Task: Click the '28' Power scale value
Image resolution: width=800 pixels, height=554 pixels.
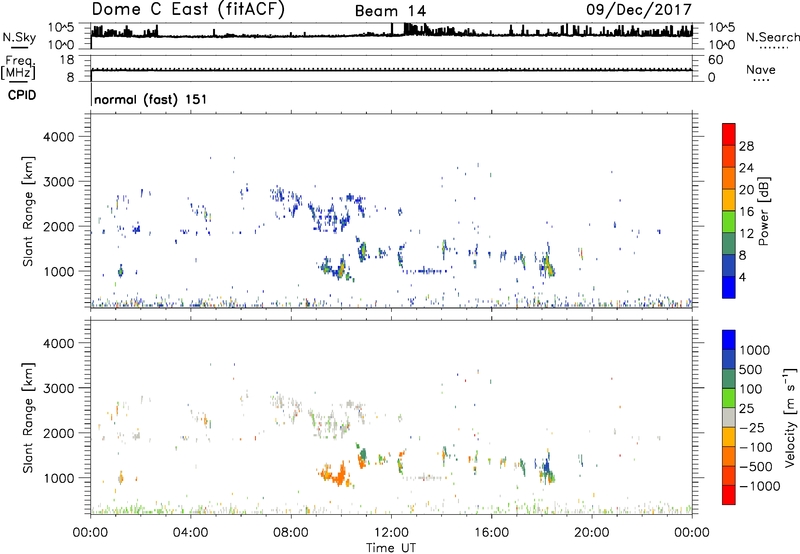Action: pos(746,146)
